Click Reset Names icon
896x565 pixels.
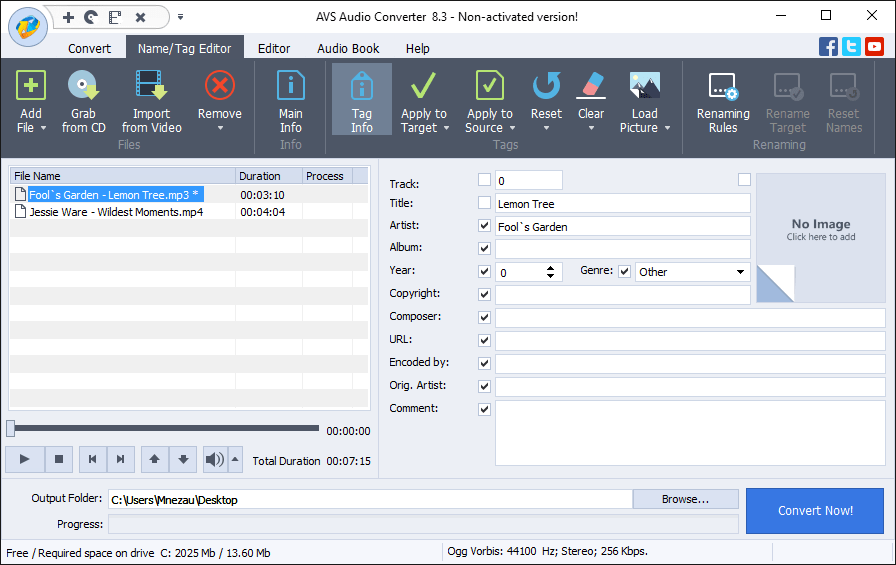click(843, 86)
